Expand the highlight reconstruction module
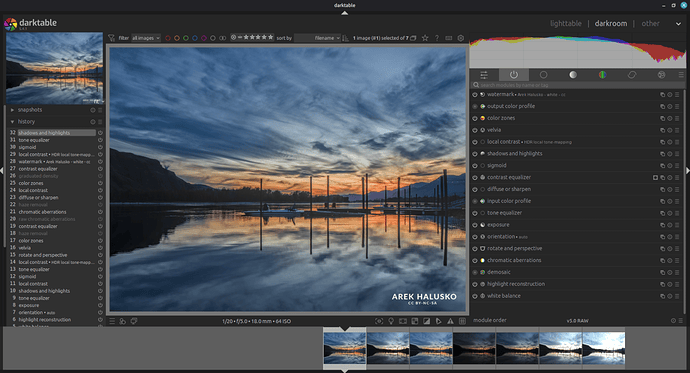Viewport: 690px width, 373px height. (x=516, y=284)
